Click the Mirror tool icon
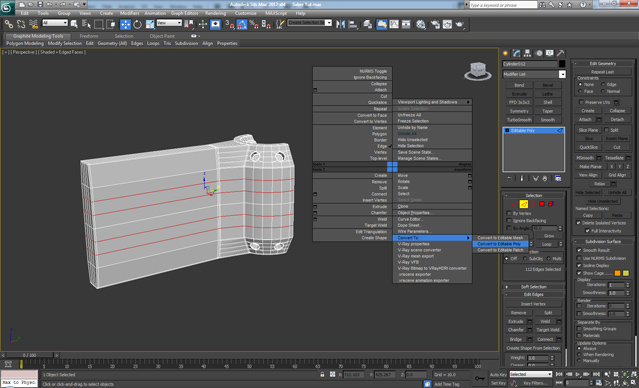Screen dimensions: 639x388 coord(341,24)
